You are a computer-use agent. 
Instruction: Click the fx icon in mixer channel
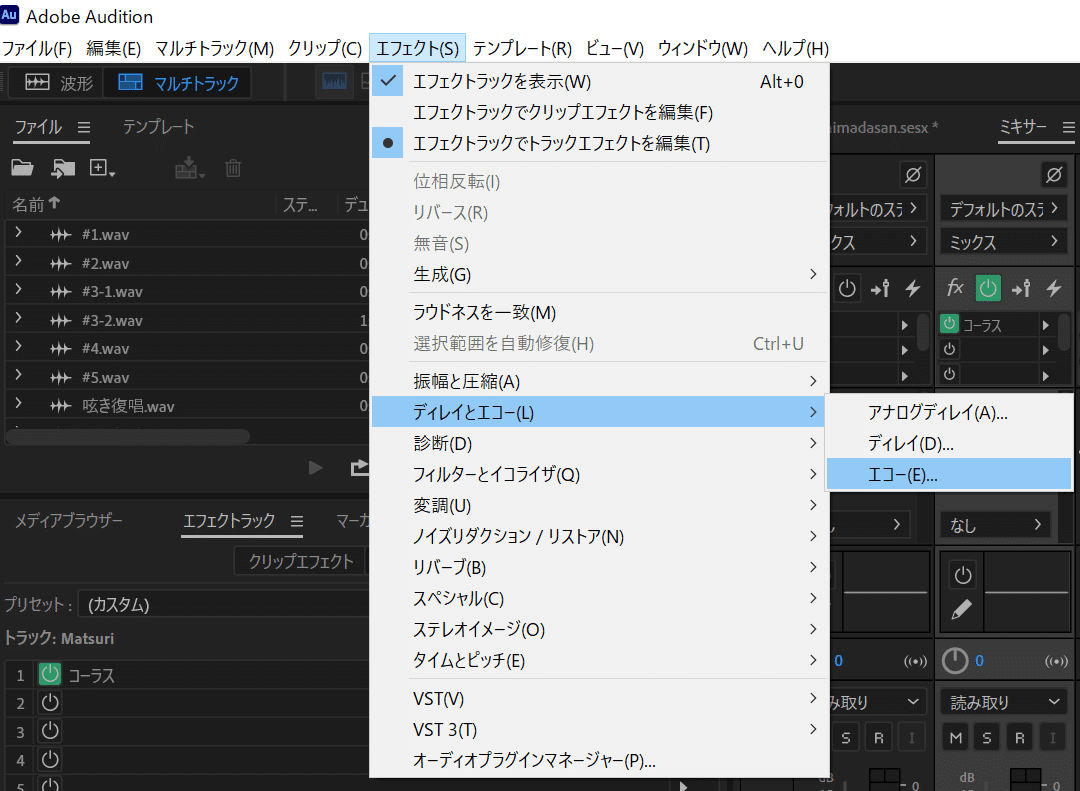click(x=955, y=287)
